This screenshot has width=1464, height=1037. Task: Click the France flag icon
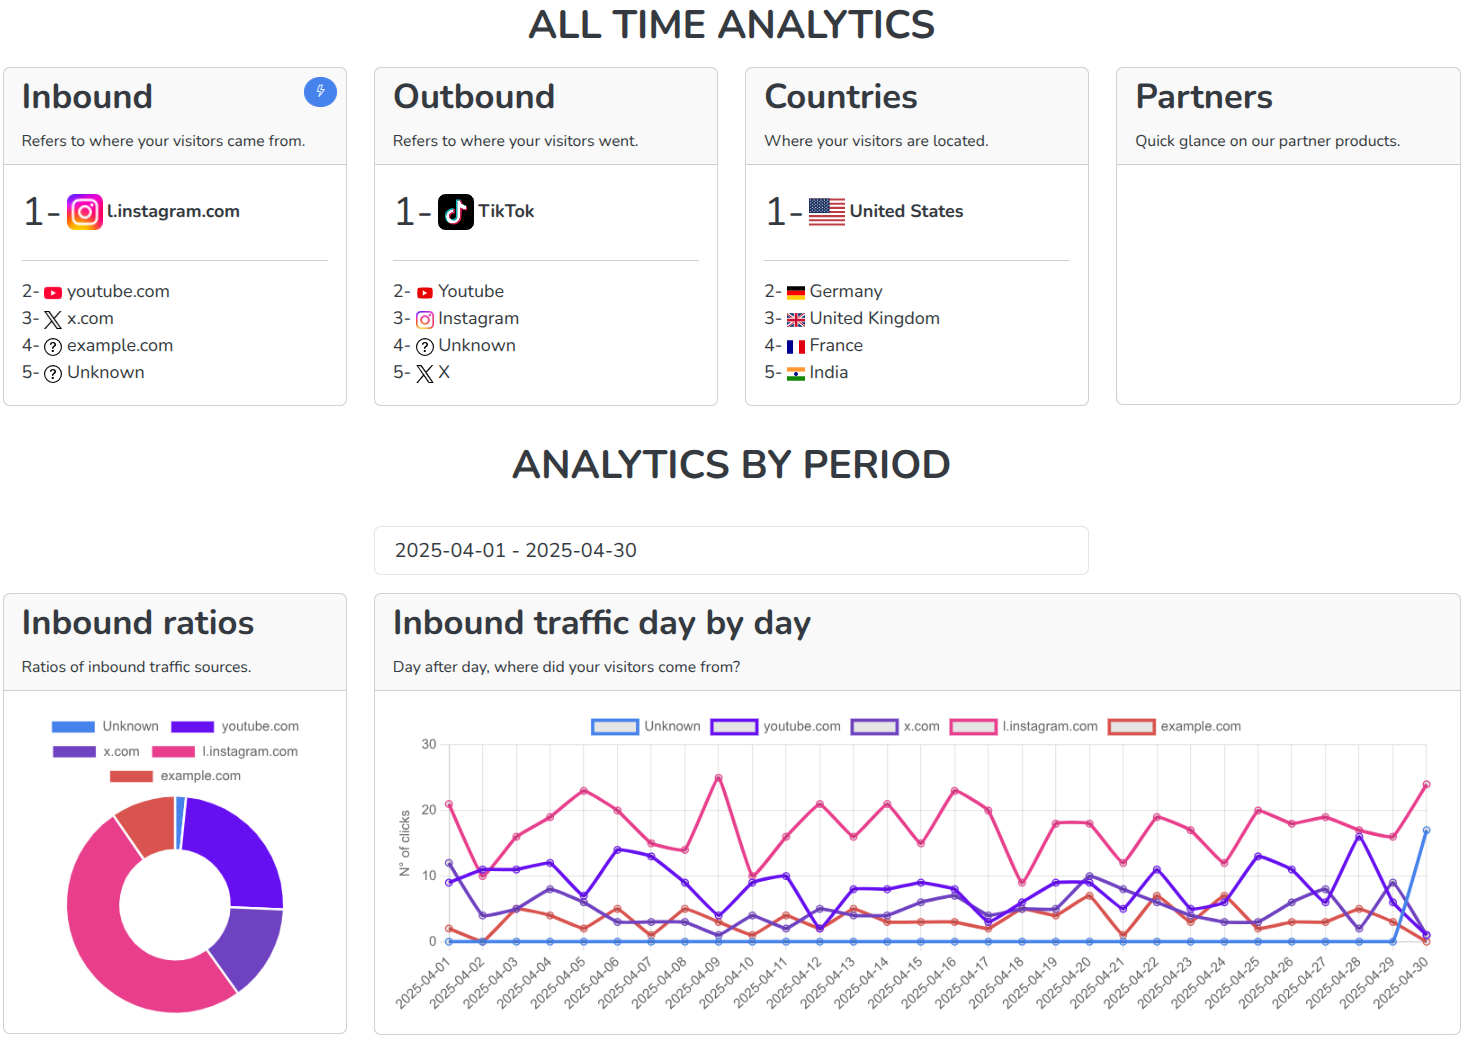[796, 345]
